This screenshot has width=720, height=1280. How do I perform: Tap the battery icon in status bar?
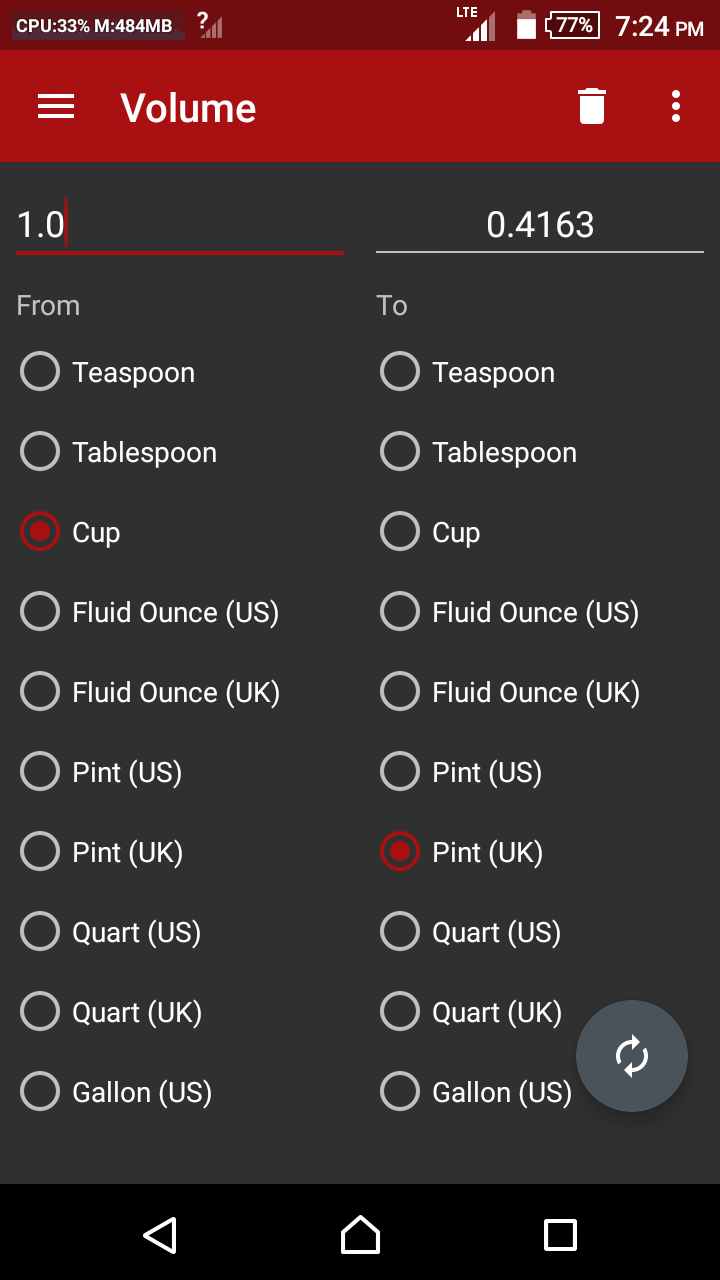click(x=526, y=25)
